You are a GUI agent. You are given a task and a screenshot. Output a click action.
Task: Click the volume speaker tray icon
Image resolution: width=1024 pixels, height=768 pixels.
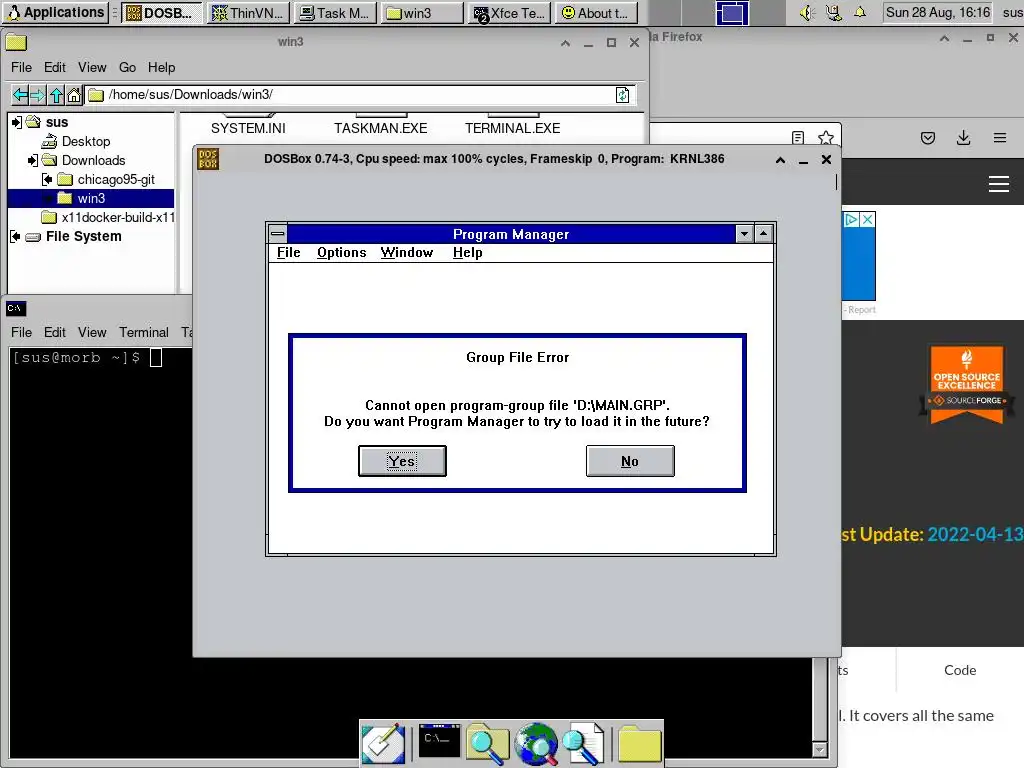[808, 13]
